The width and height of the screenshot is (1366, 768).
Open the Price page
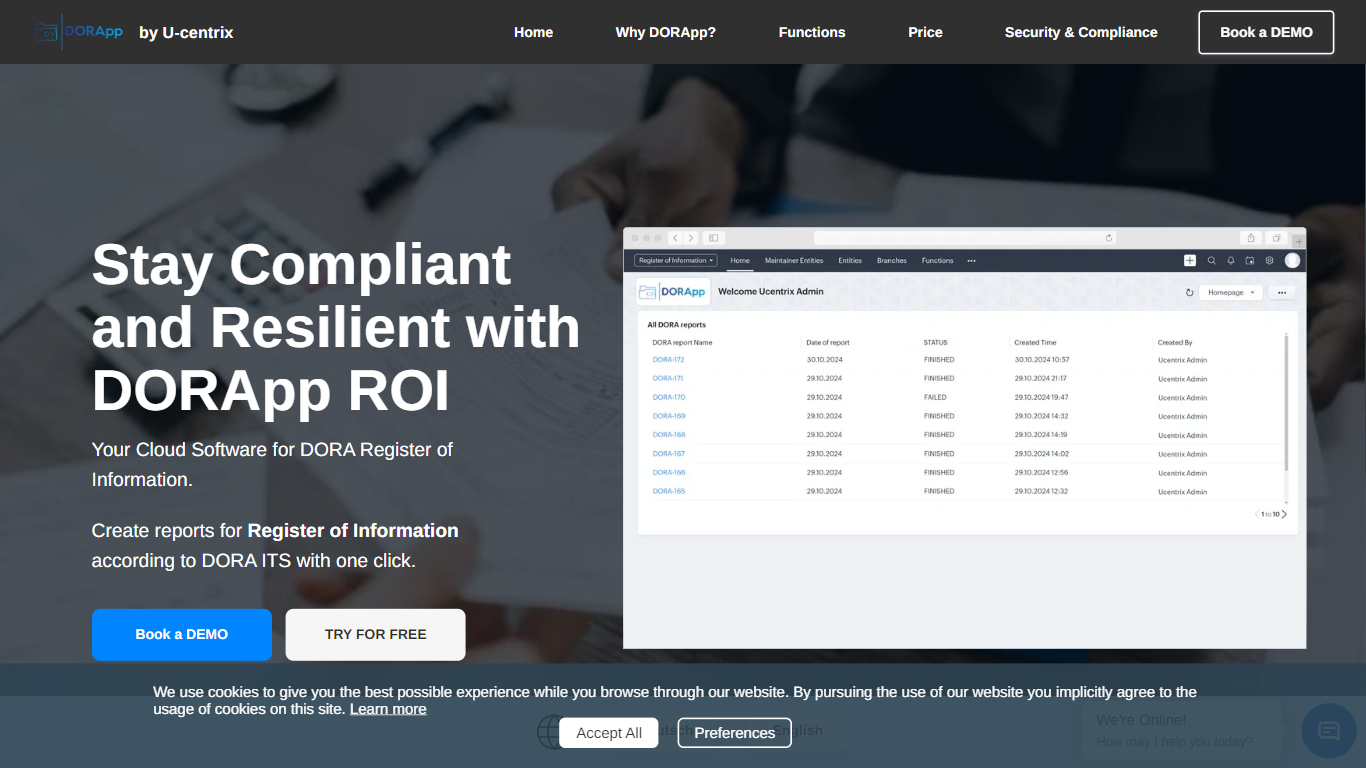click(925, 32)
